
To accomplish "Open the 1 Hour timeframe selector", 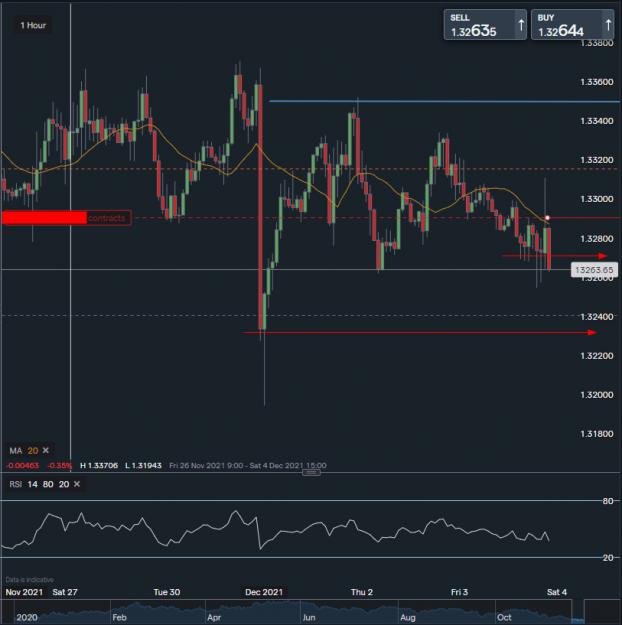I will coord(33,26).
